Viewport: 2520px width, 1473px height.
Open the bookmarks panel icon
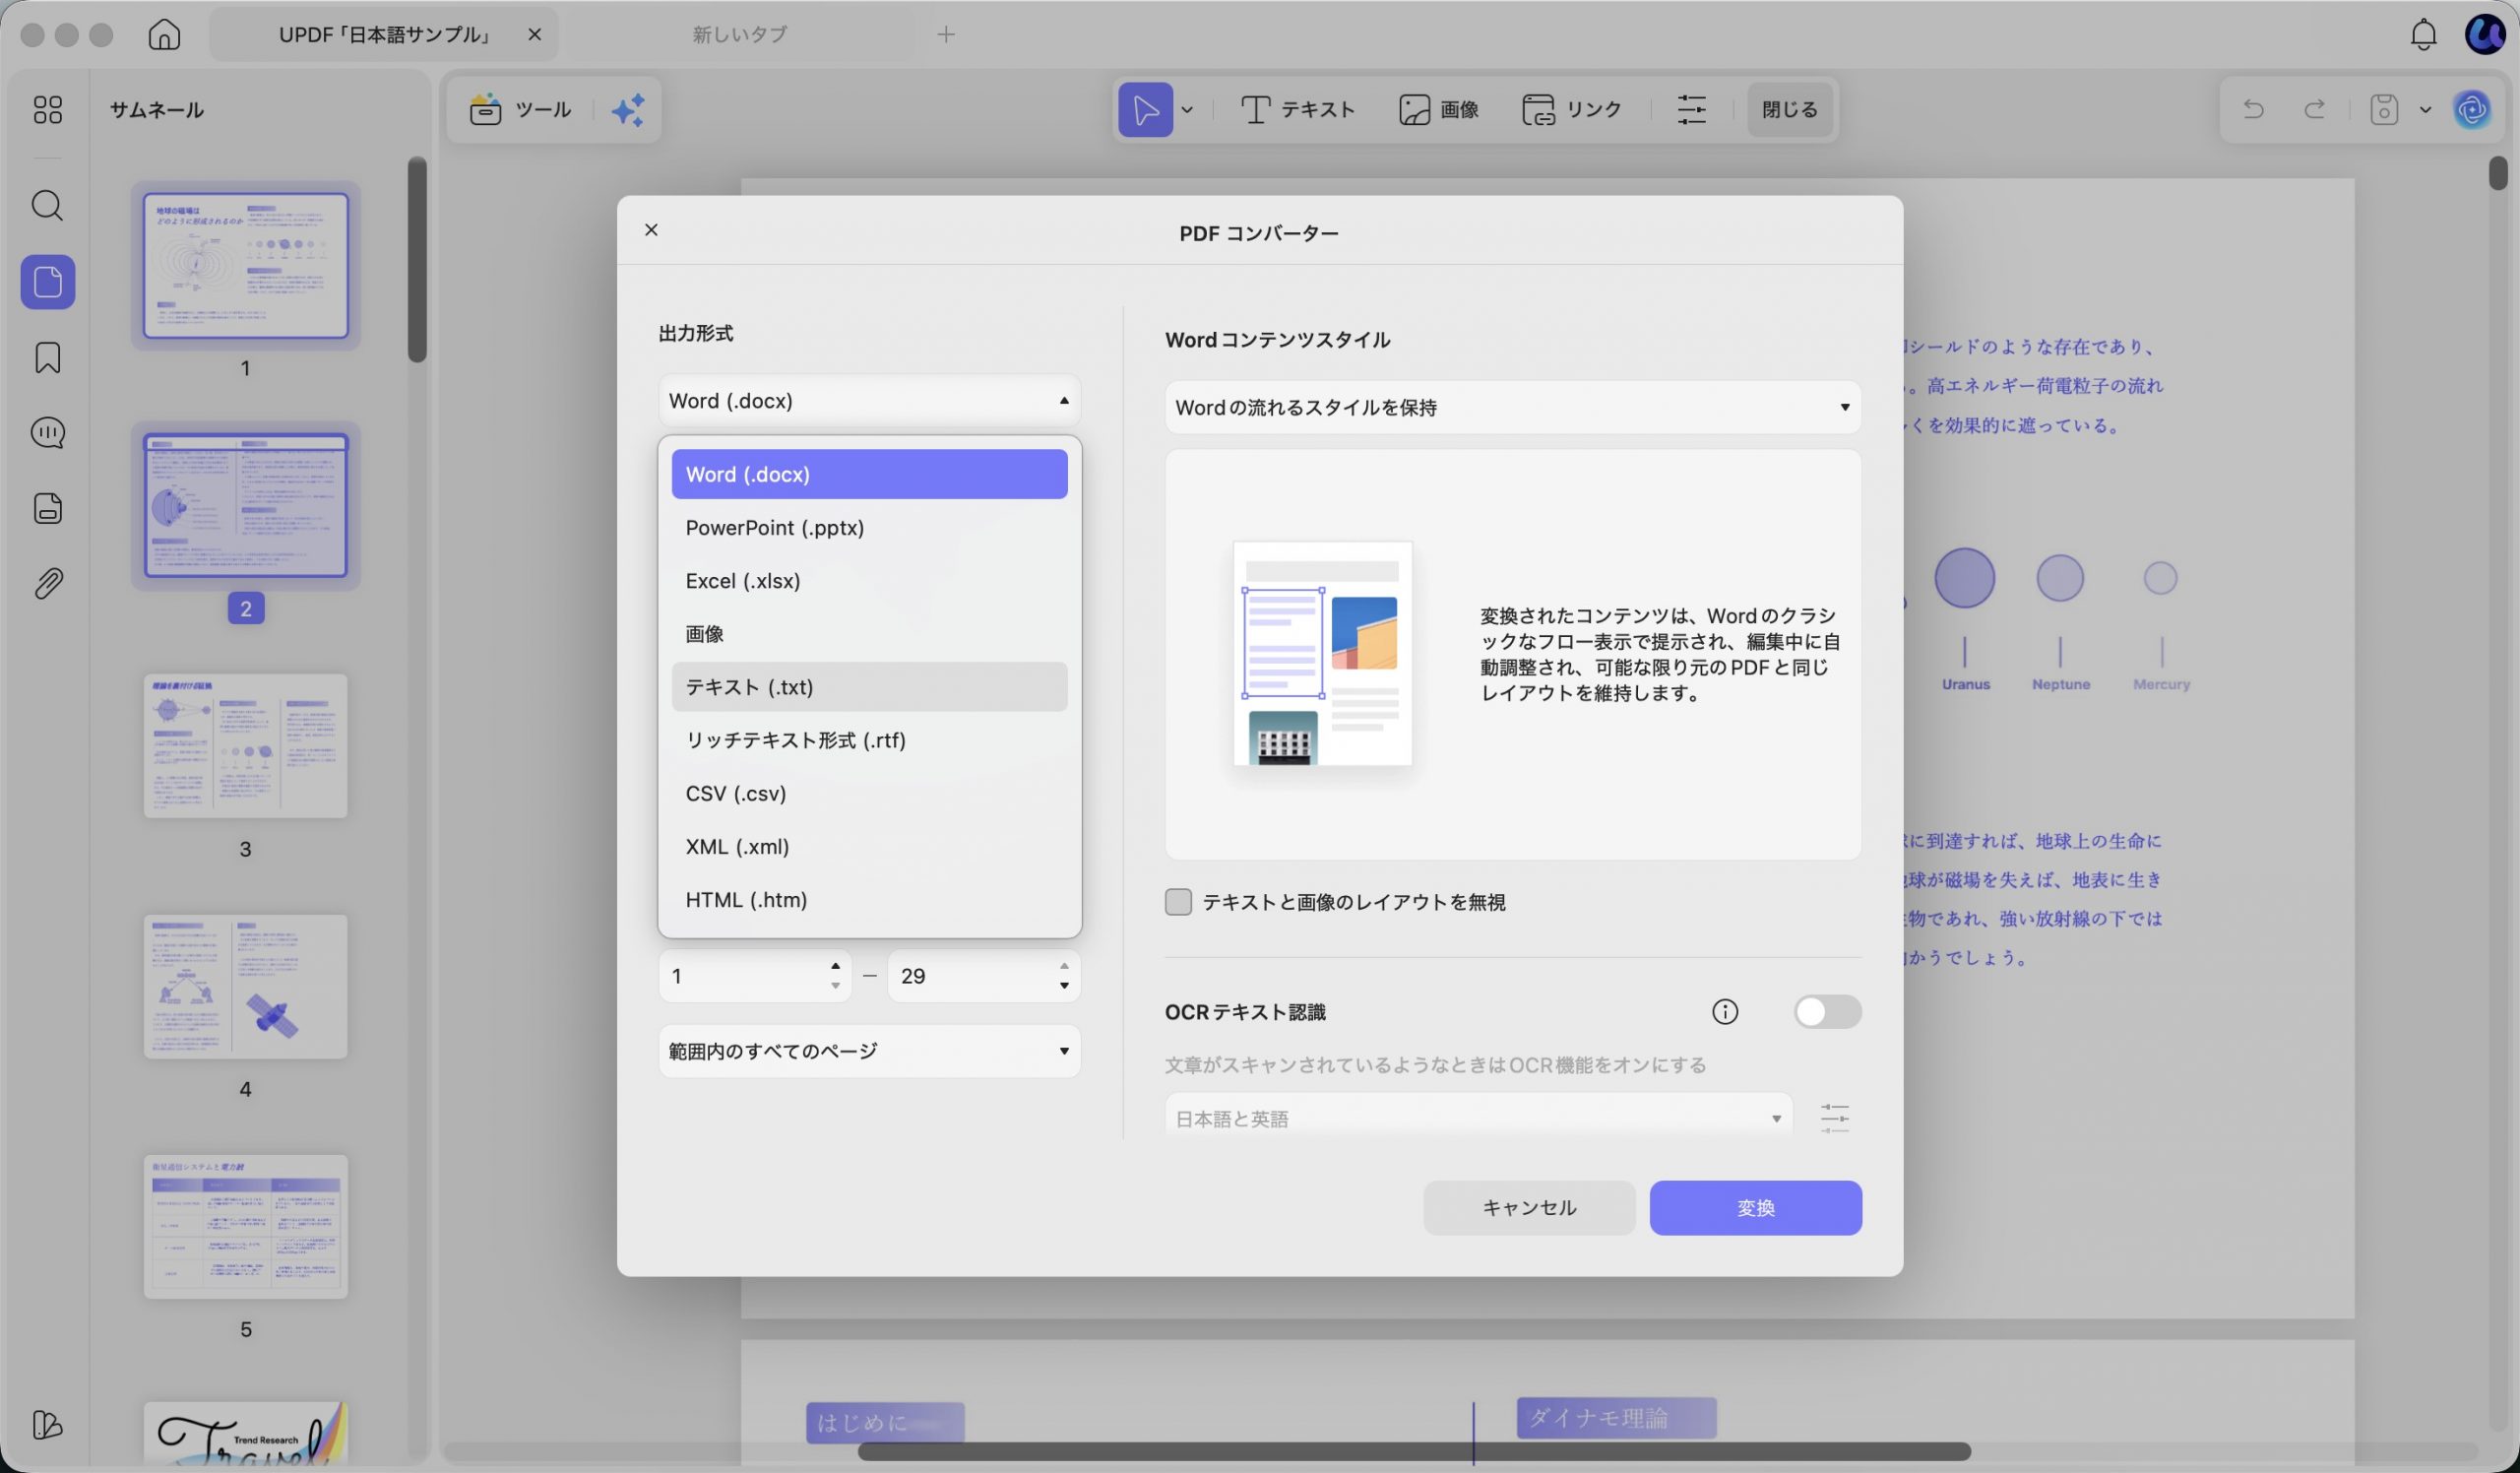[x=48, y=358]
